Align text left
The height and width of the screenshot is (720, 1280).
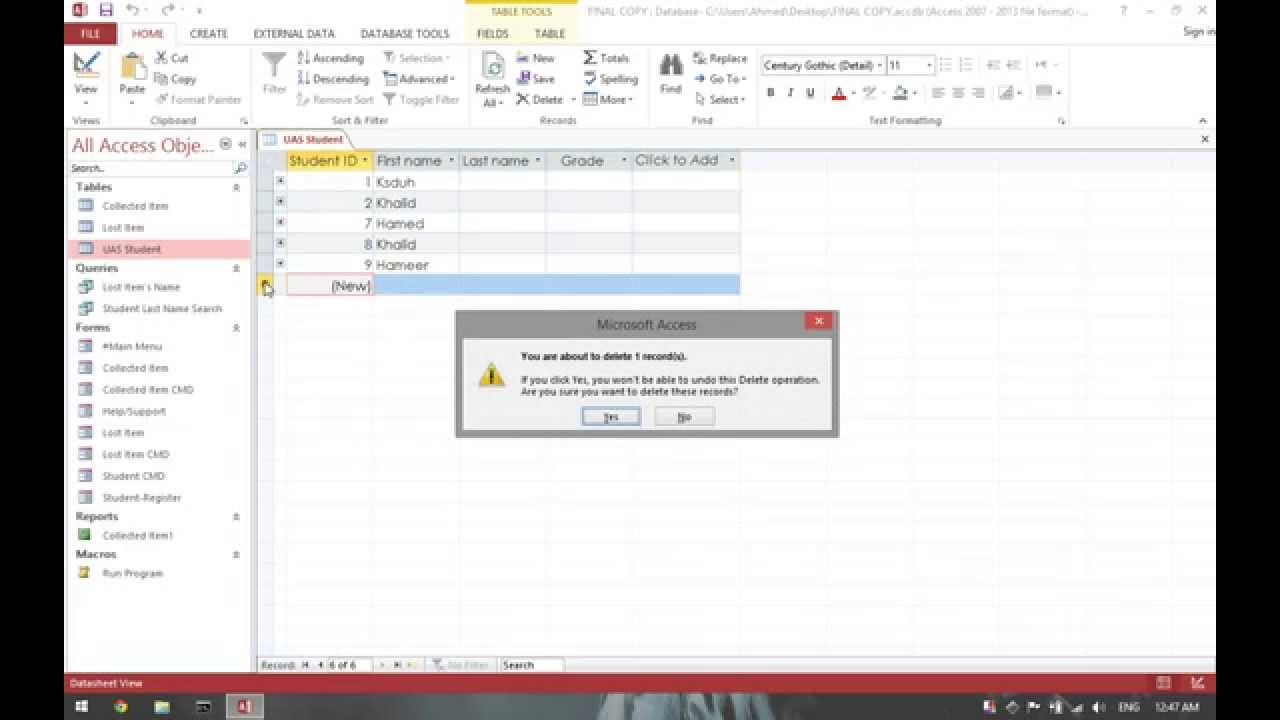tap(938, 93)
